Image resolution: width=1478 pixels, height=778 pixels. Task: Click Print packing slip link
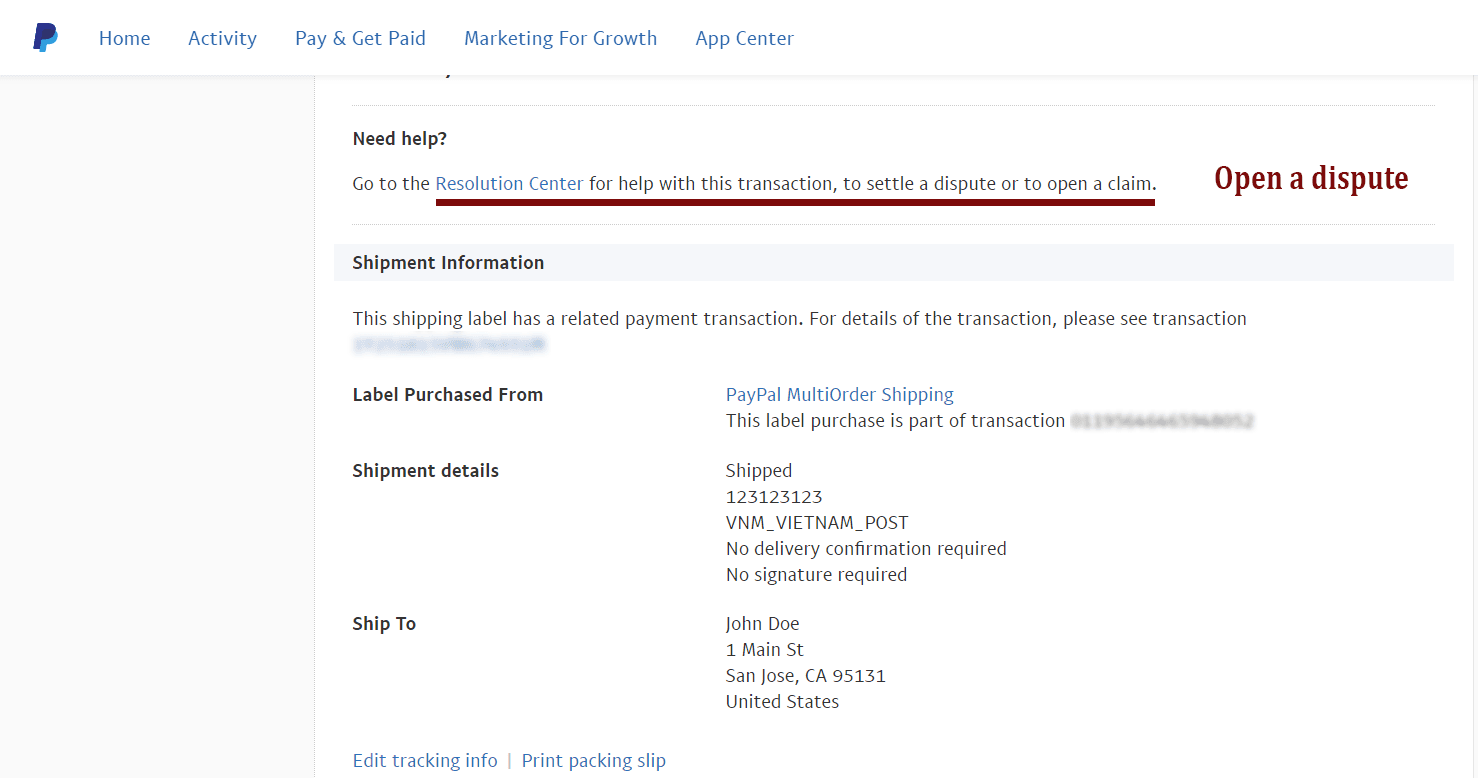tap(593, 761)
